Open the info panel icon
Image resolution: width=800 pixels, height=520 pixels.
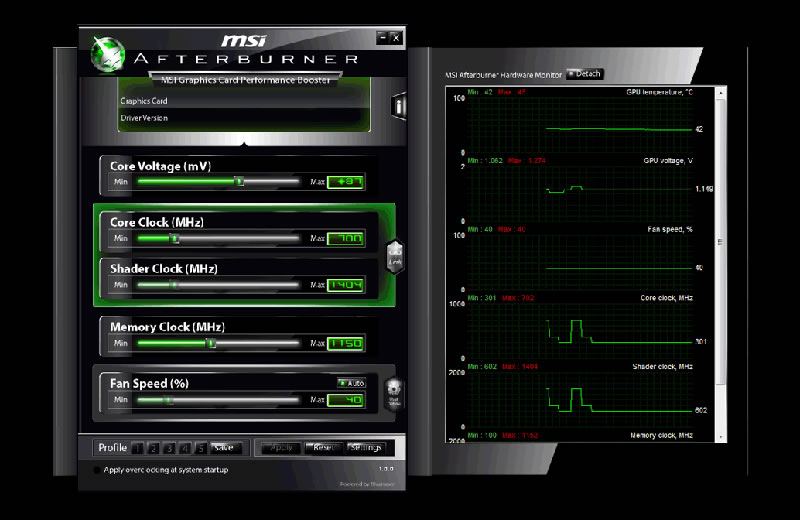(x=398, y=106)
